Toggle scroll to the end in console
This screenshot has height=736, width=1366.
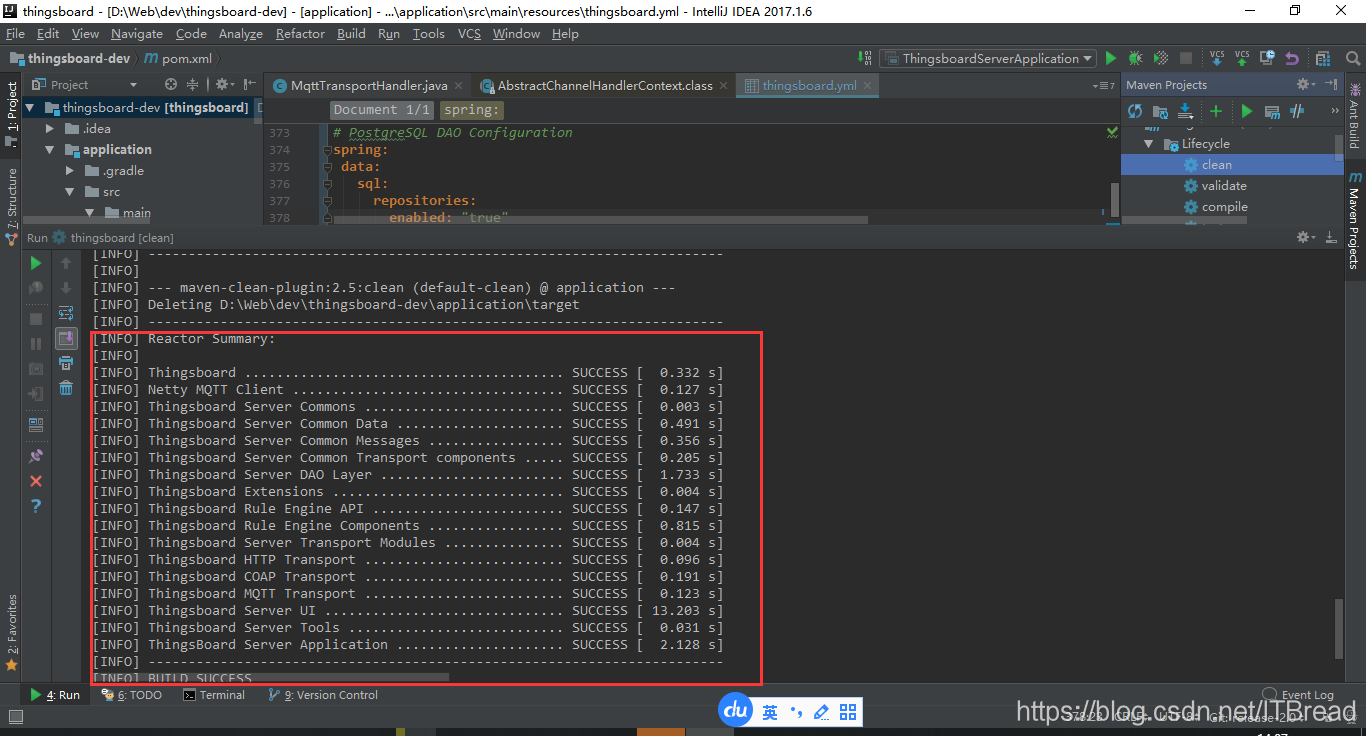click(66, 338)
